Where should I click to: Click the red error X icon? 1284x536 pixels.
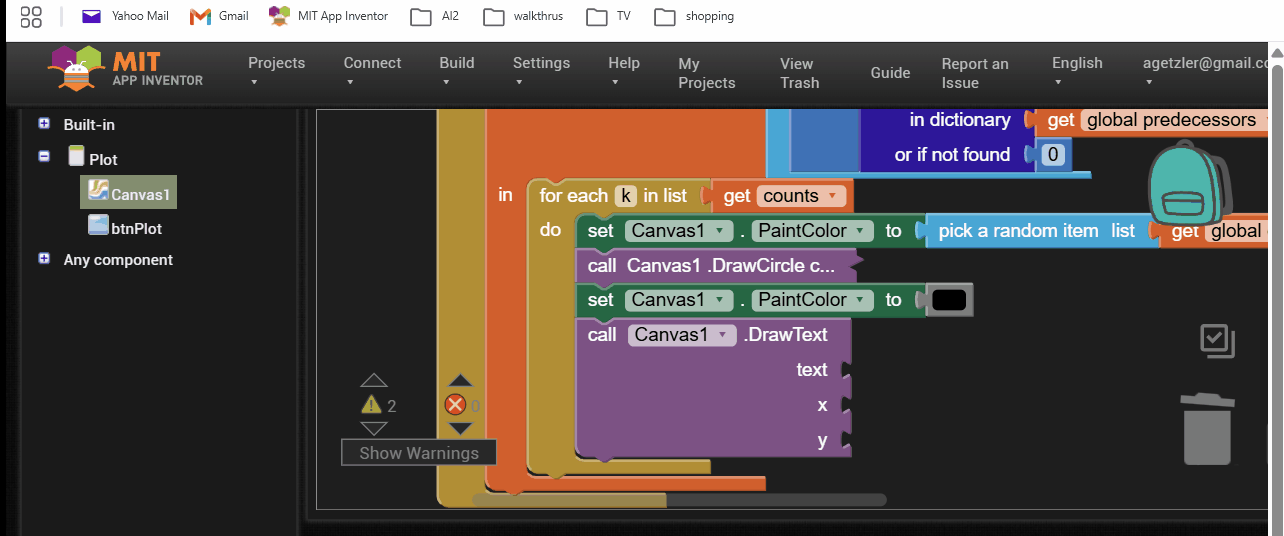click(456, 405)
